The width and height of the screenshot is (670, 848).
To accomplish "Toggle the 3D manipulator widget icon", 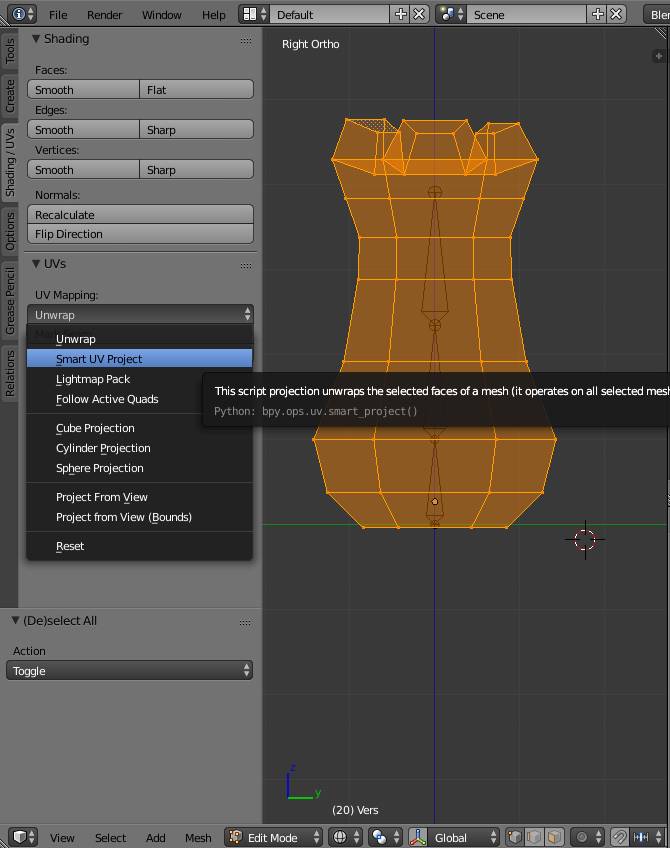I will tap(417, 837).
